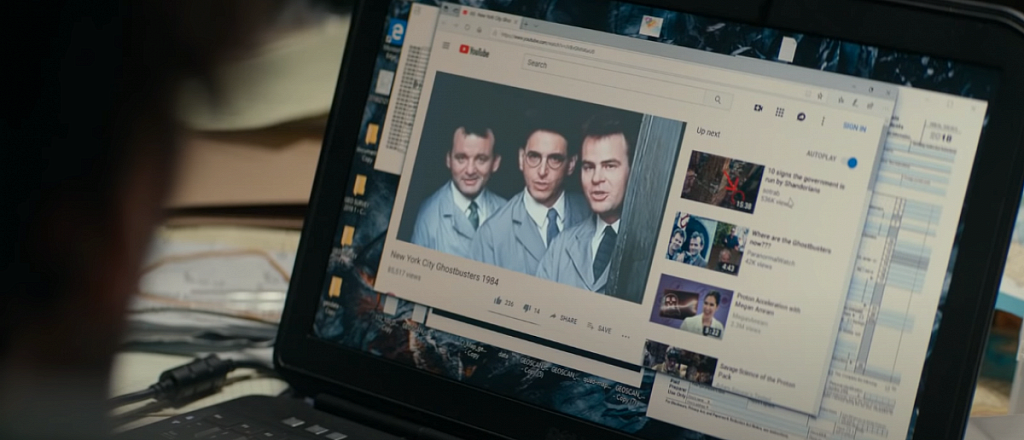
Task: Open a new browser tab
Action: [x=527, y=23]
